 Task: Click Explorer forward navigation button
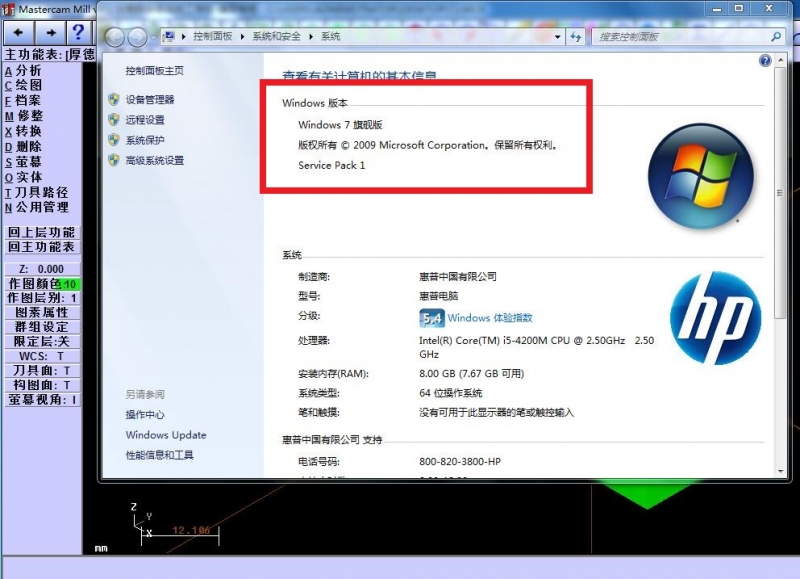[x=137, y=37]
